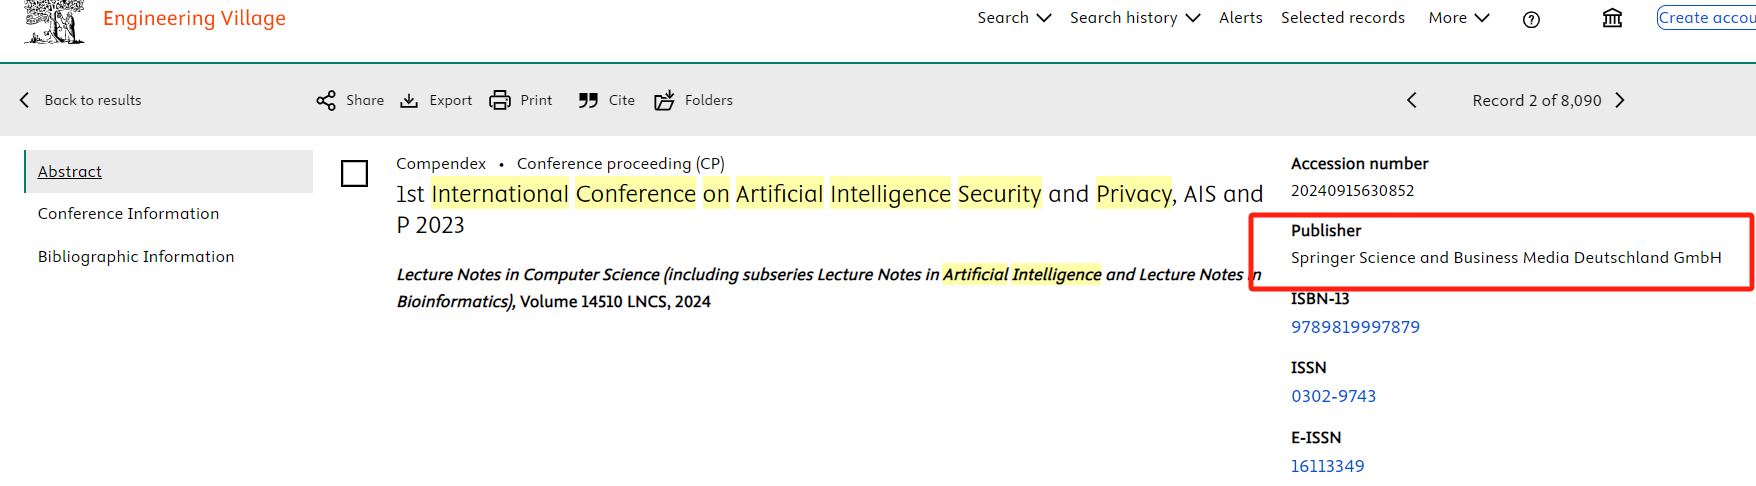Click the Export download icon
Viewport: 1756px width, 486px height.
pyautogui.click(x=409, y=100)
